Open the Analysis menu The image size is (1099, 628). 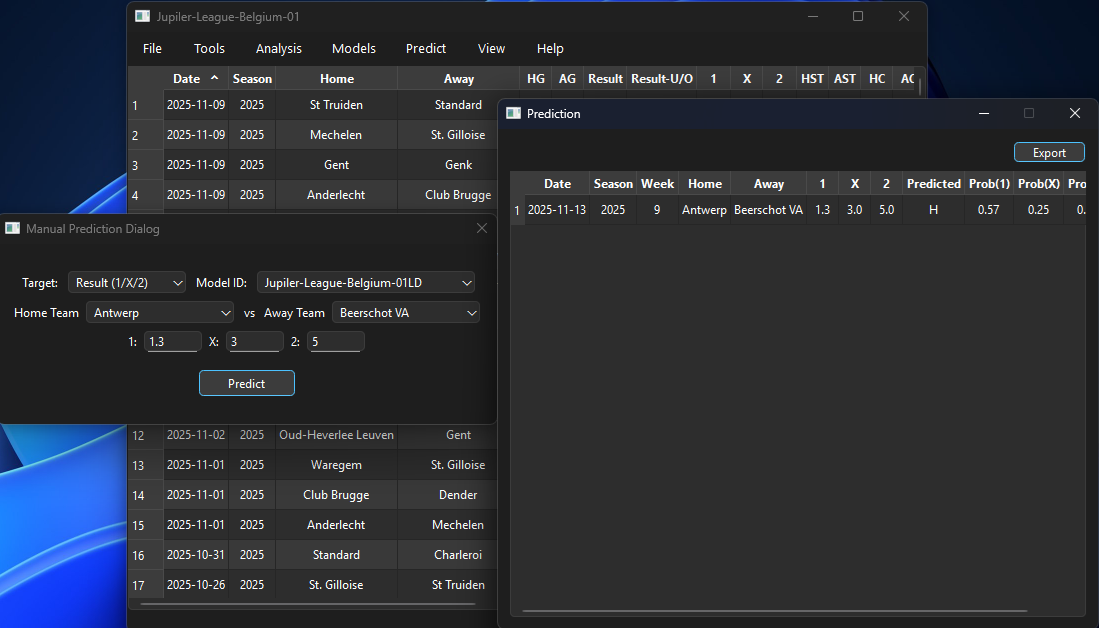pyautogui.click(x=278, y=48)
